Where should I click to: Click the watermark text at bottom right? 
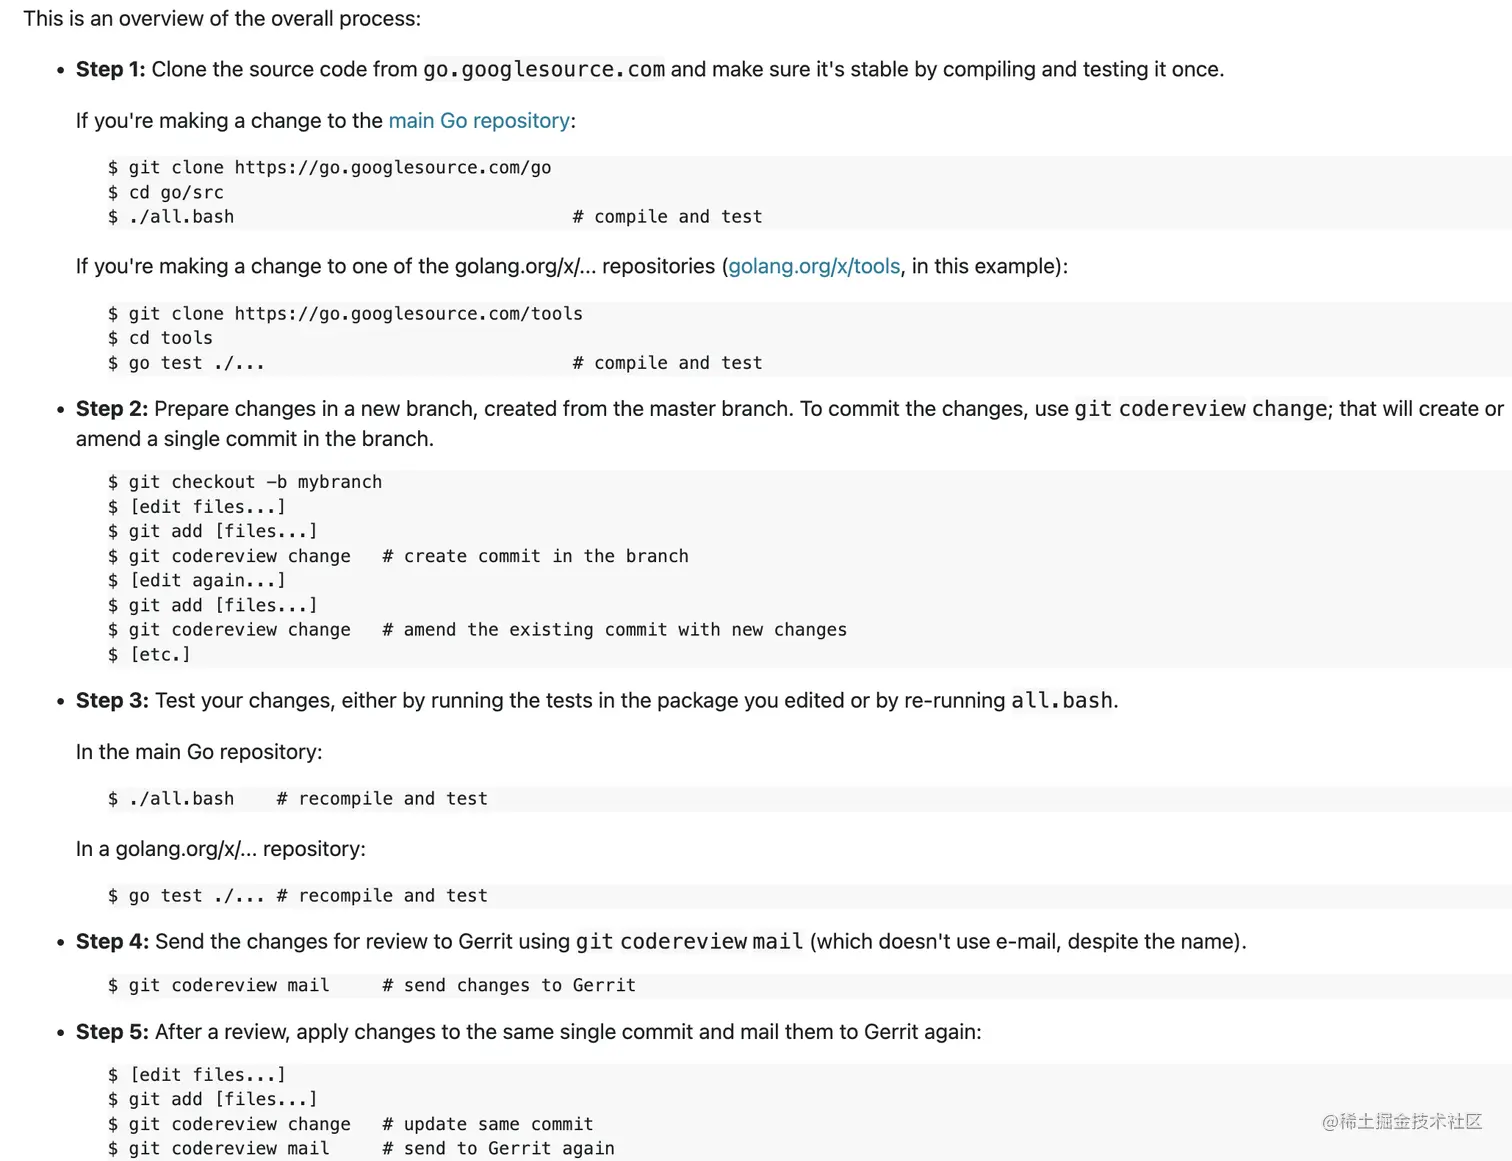click(1401, 1122)
